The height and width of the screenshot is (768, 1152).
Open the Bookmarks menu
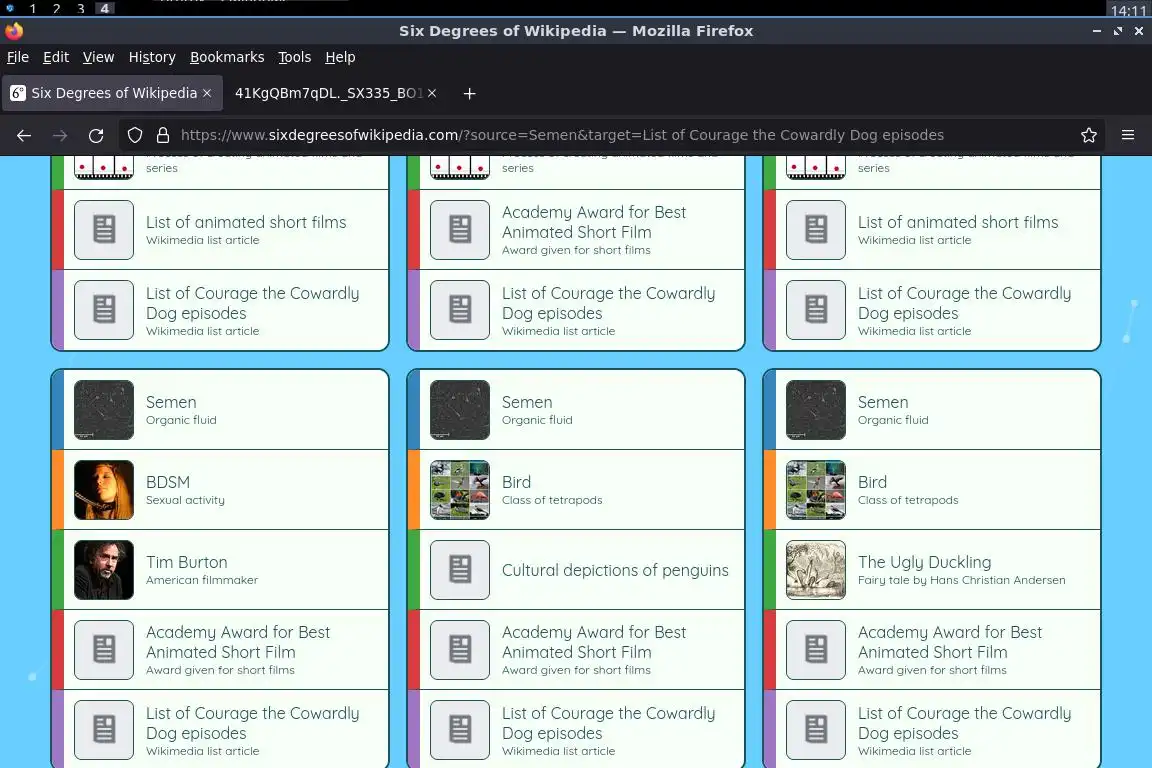coord(227,57)
